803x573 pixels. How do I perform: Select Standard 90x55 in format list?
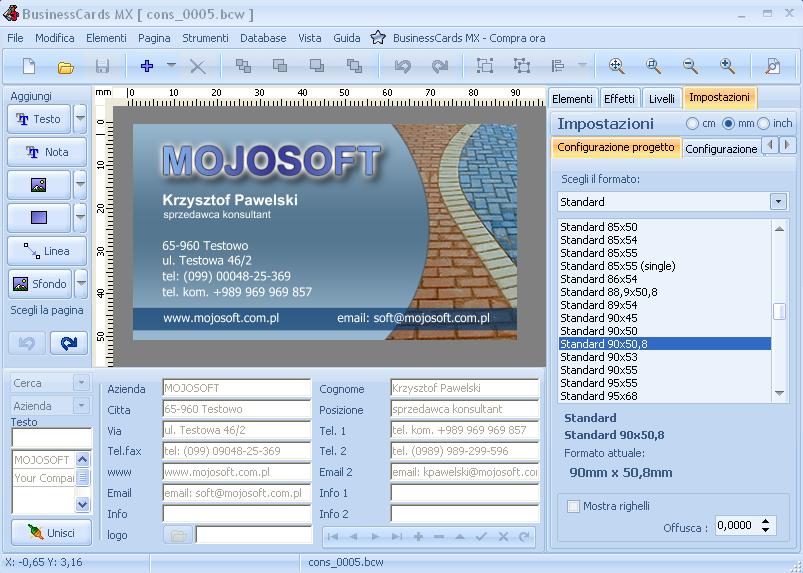point(599,370)
